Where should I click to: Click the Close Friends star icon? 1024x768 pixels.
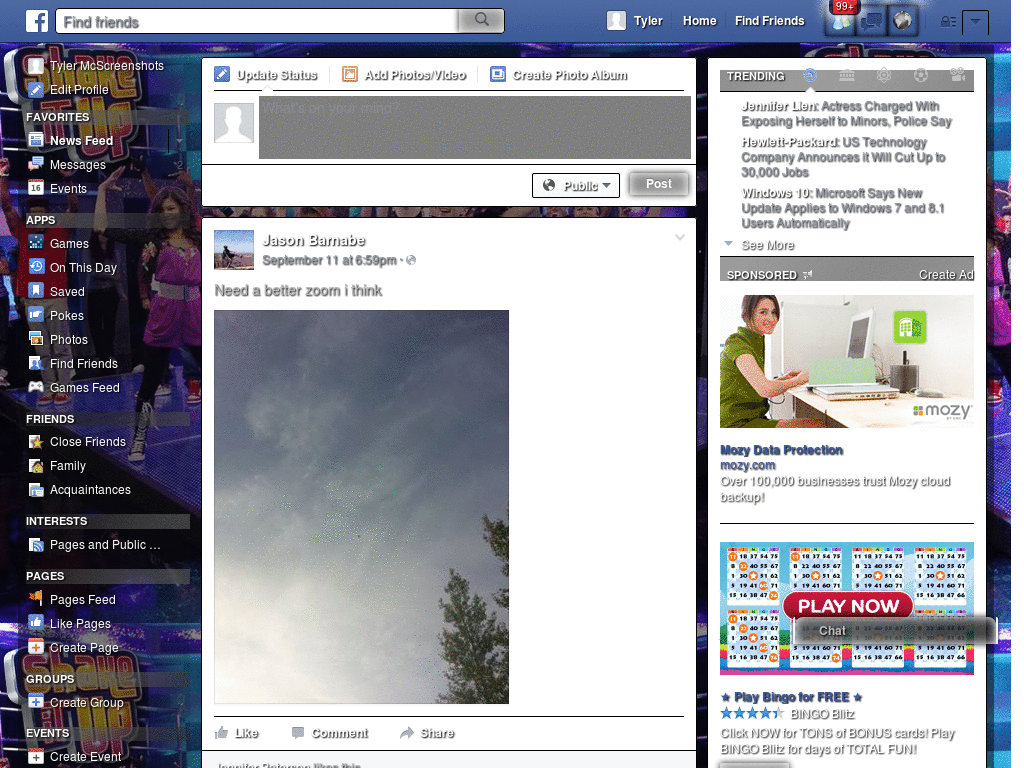(x=36, y=441)
